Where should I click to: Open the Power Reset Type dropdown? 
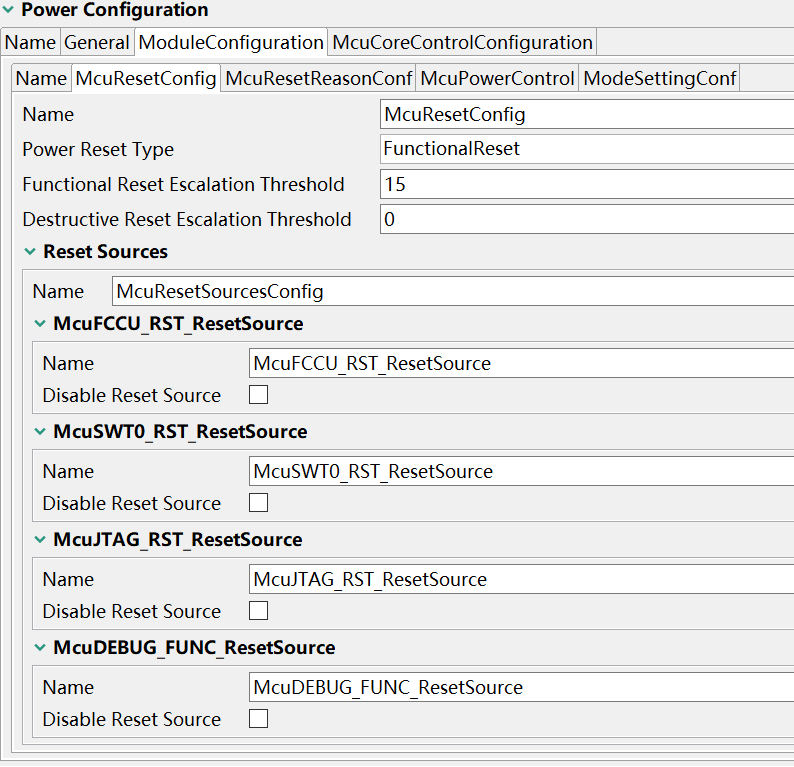pyautogui.click(x=586, y=150)
